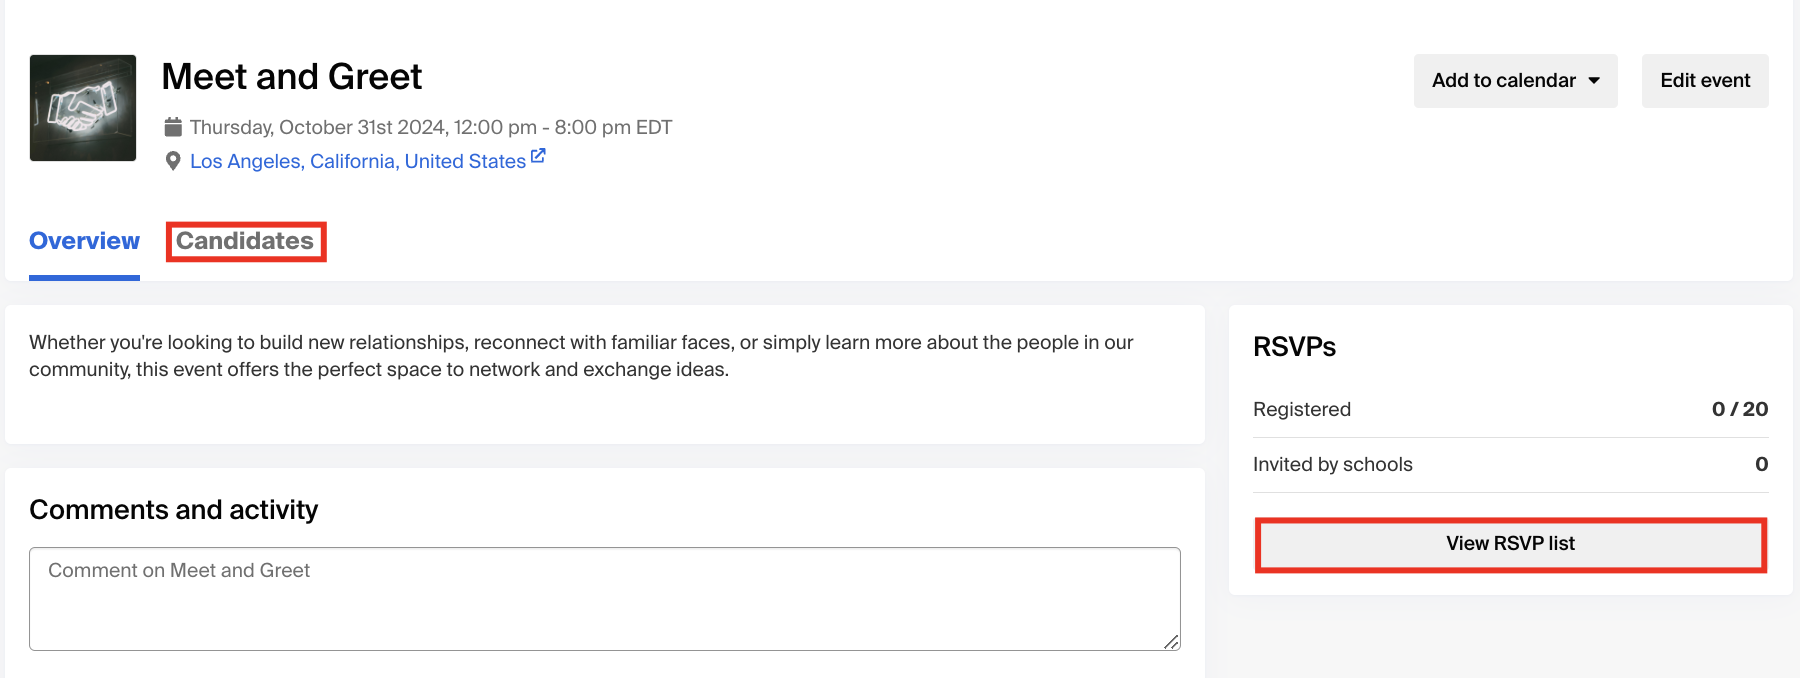Image resolution: width=1800 pixels, height=678 pixels.
Task: Click the Invited by schools label
Action: coord(1332,464)
